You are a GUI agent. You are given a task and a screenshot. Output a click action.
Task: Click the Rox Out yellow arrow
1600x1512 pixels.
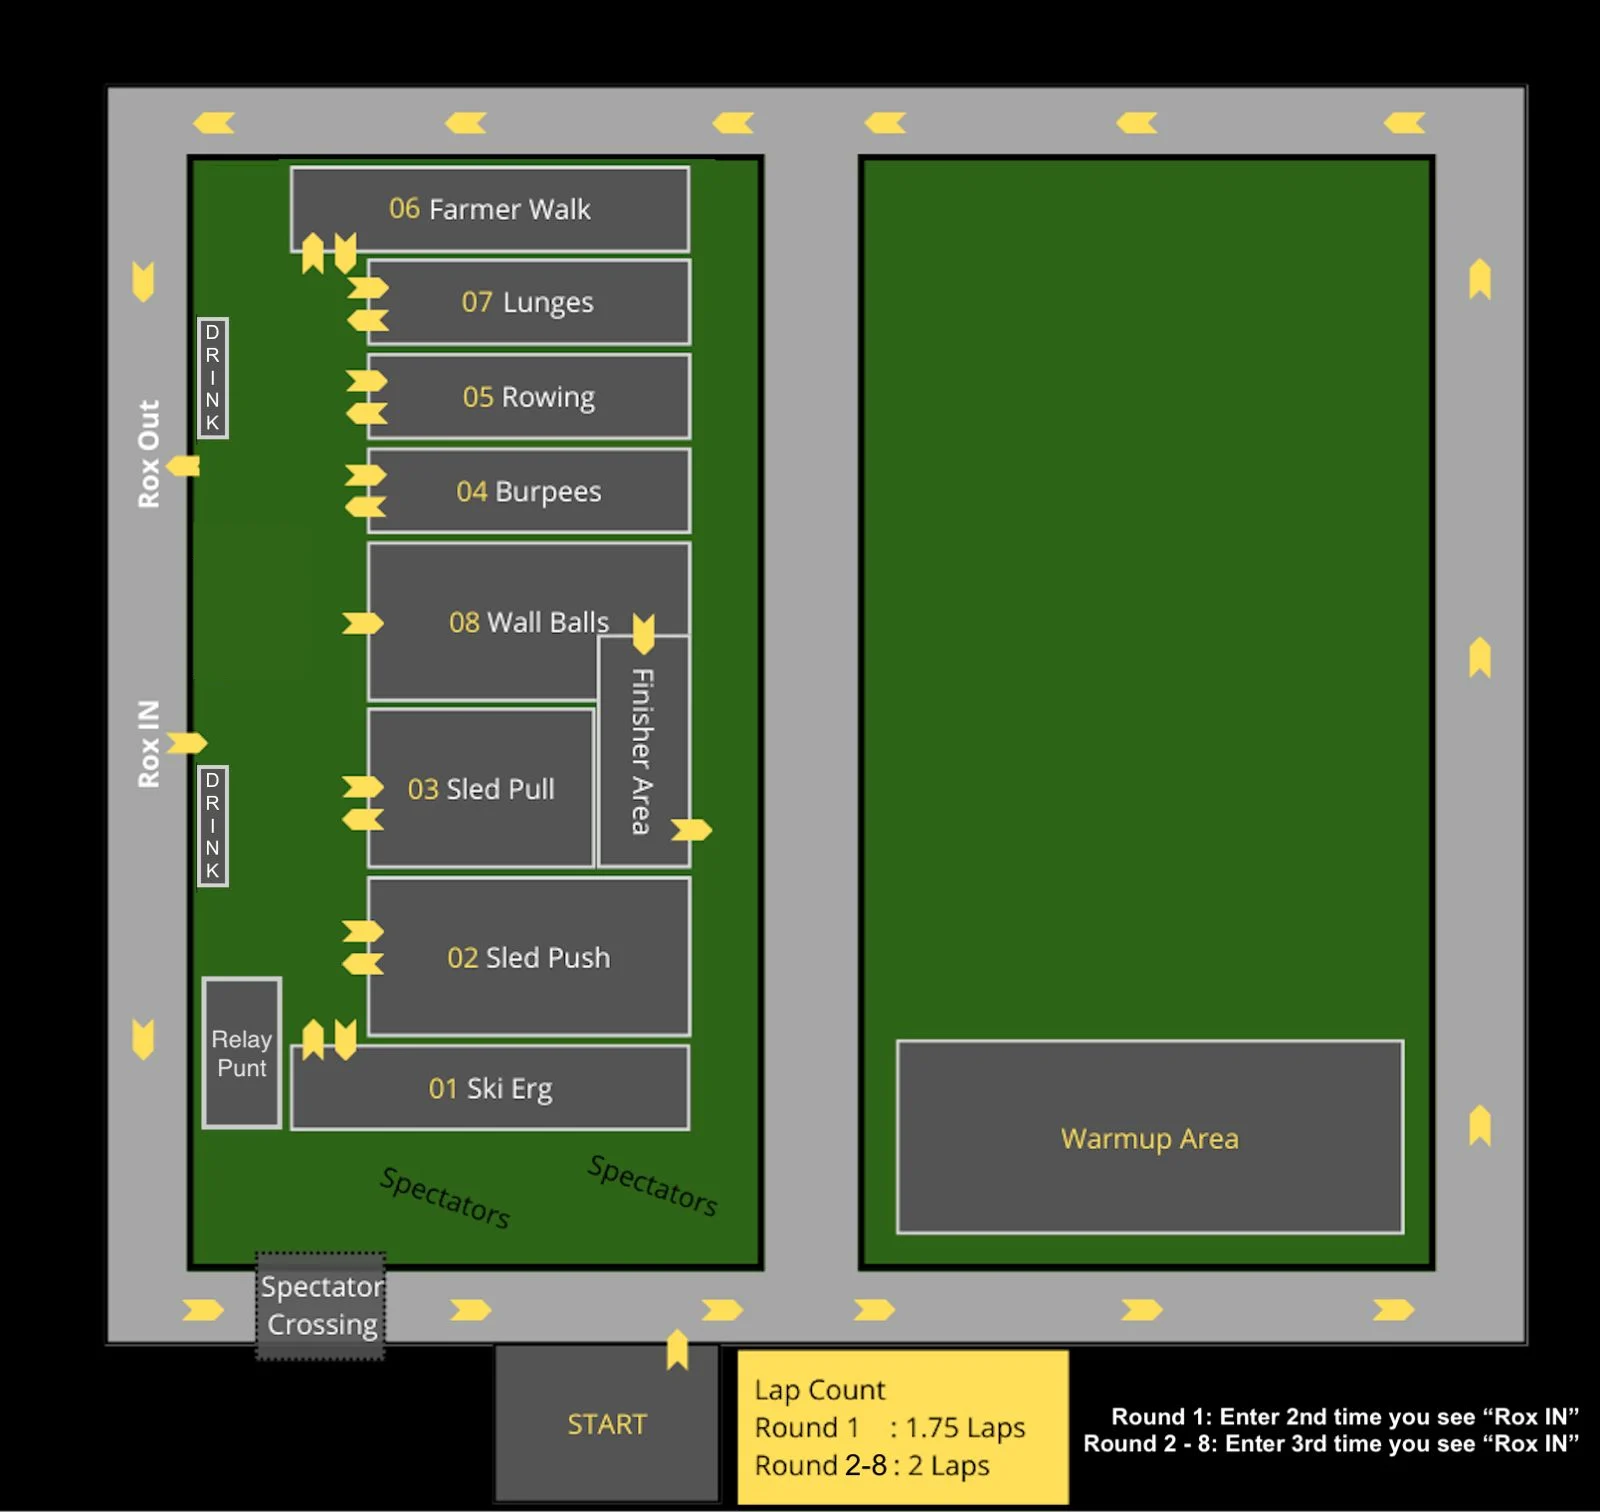point(183,466)
